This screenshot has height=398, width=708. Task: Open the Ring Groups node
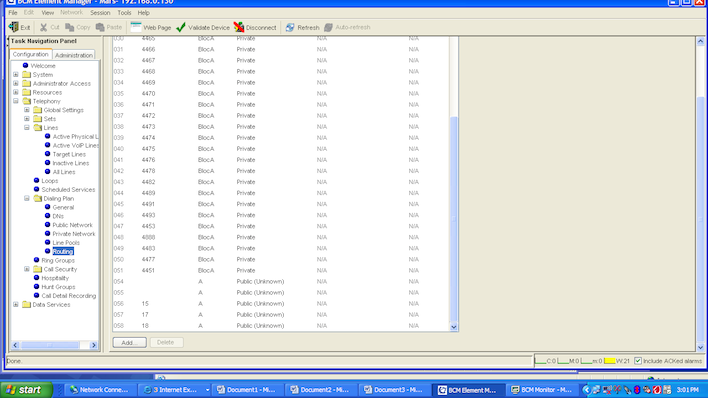(58, 260)
